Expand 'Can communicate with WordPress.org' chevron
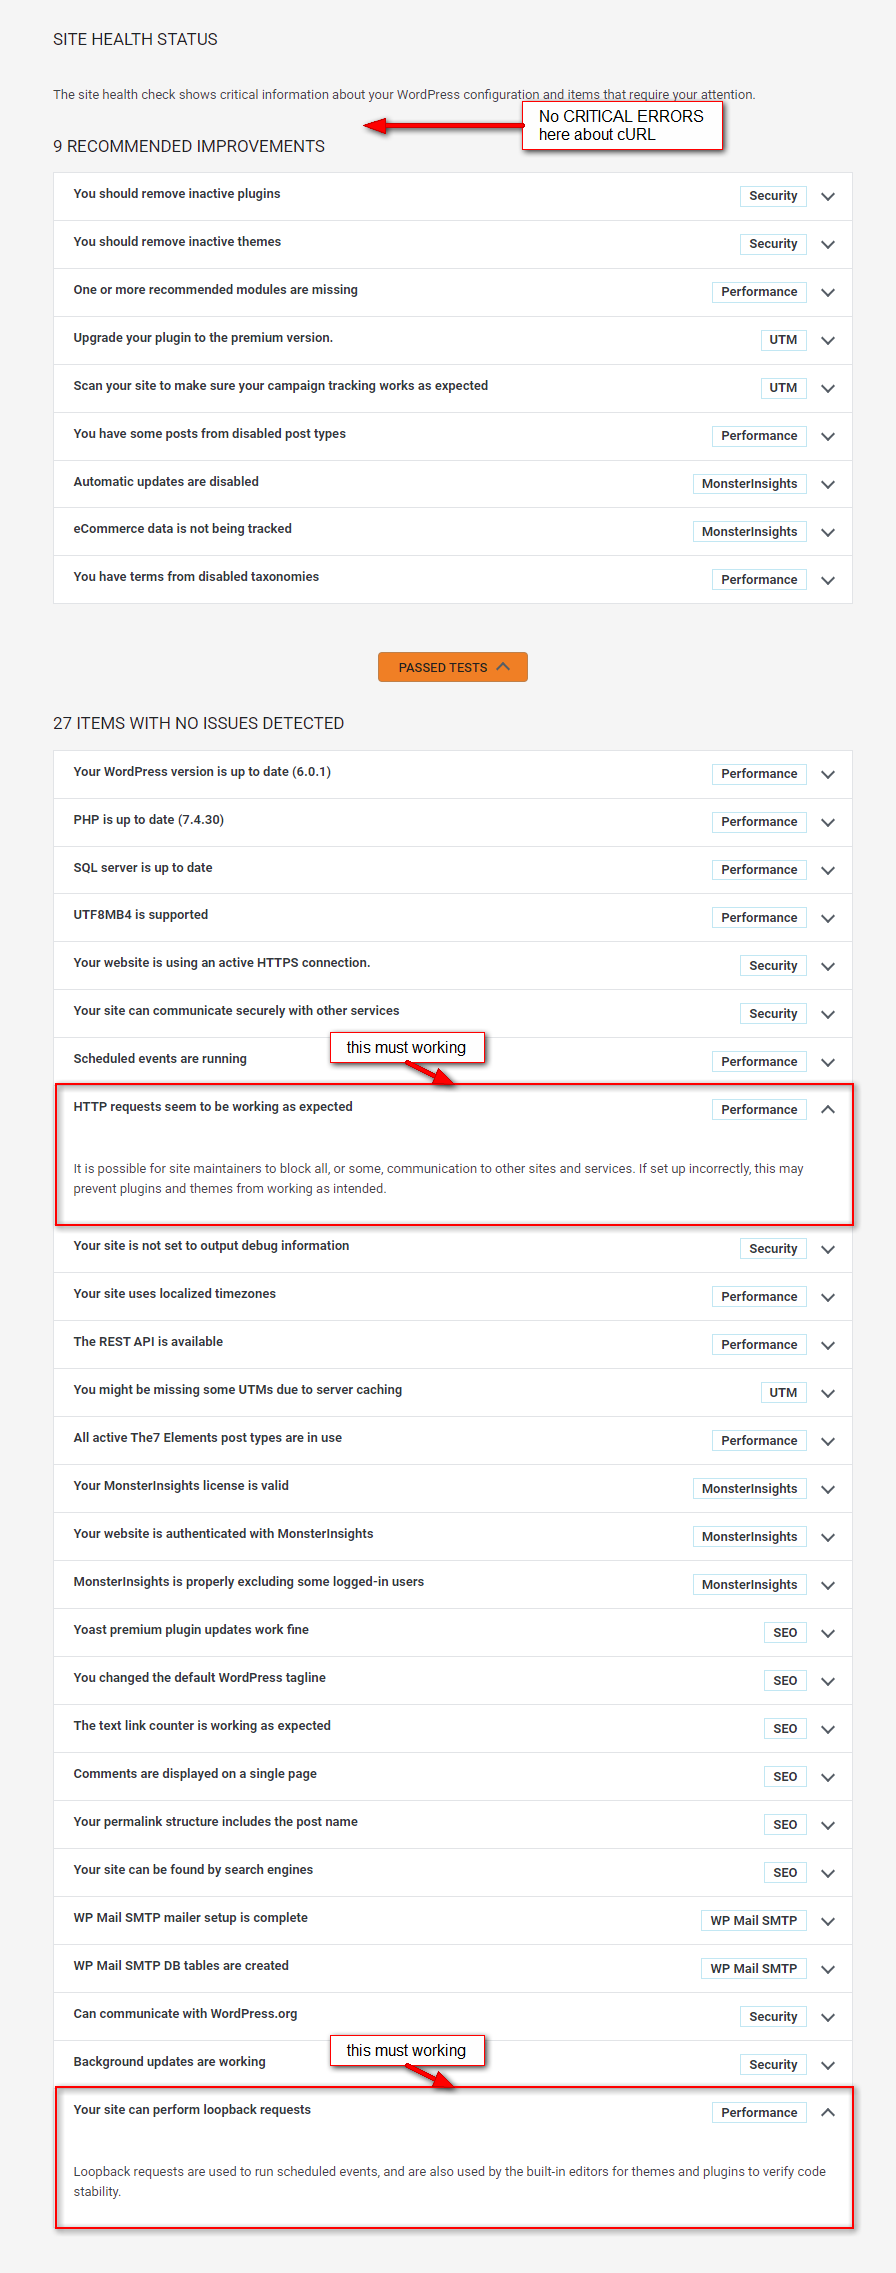 pyautogui.click(x=828, y=2017)
